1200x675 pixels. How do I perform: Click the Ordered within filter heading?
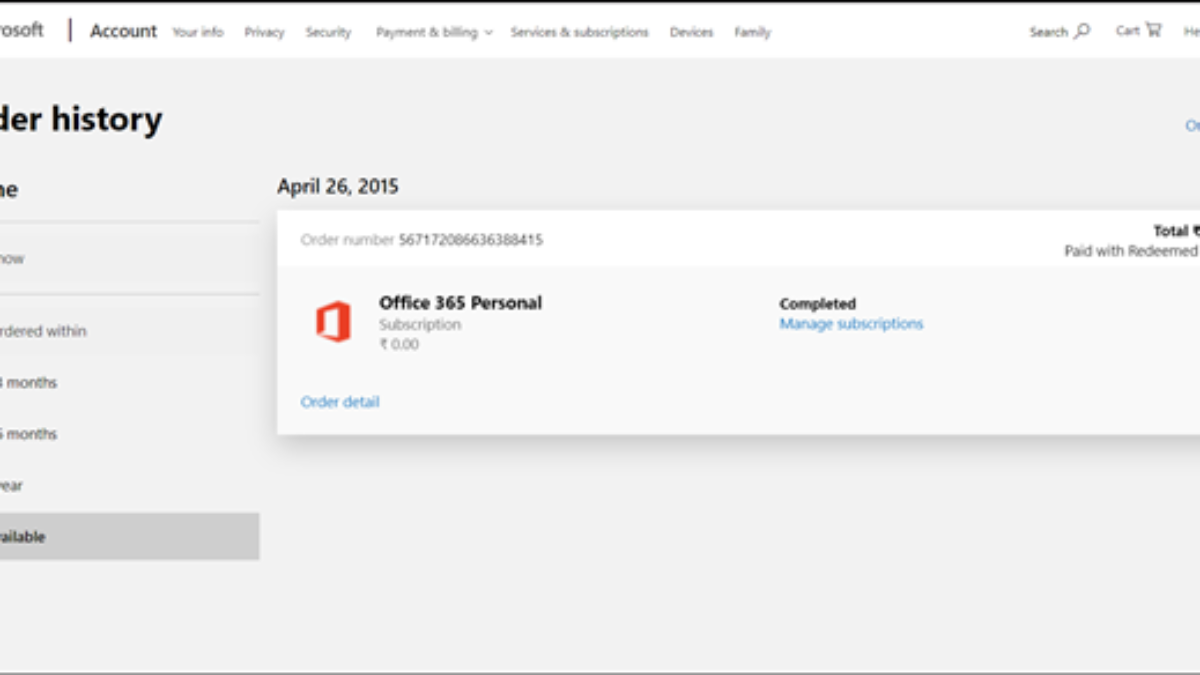click(x=43, y=331)
